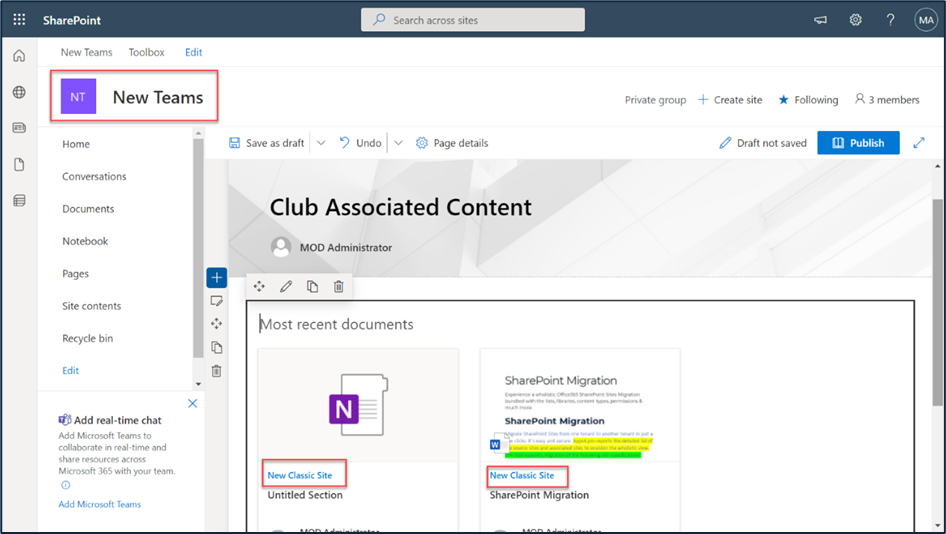Open the OneNote document thumbnail
946x534 pixels.
point(358,405)
